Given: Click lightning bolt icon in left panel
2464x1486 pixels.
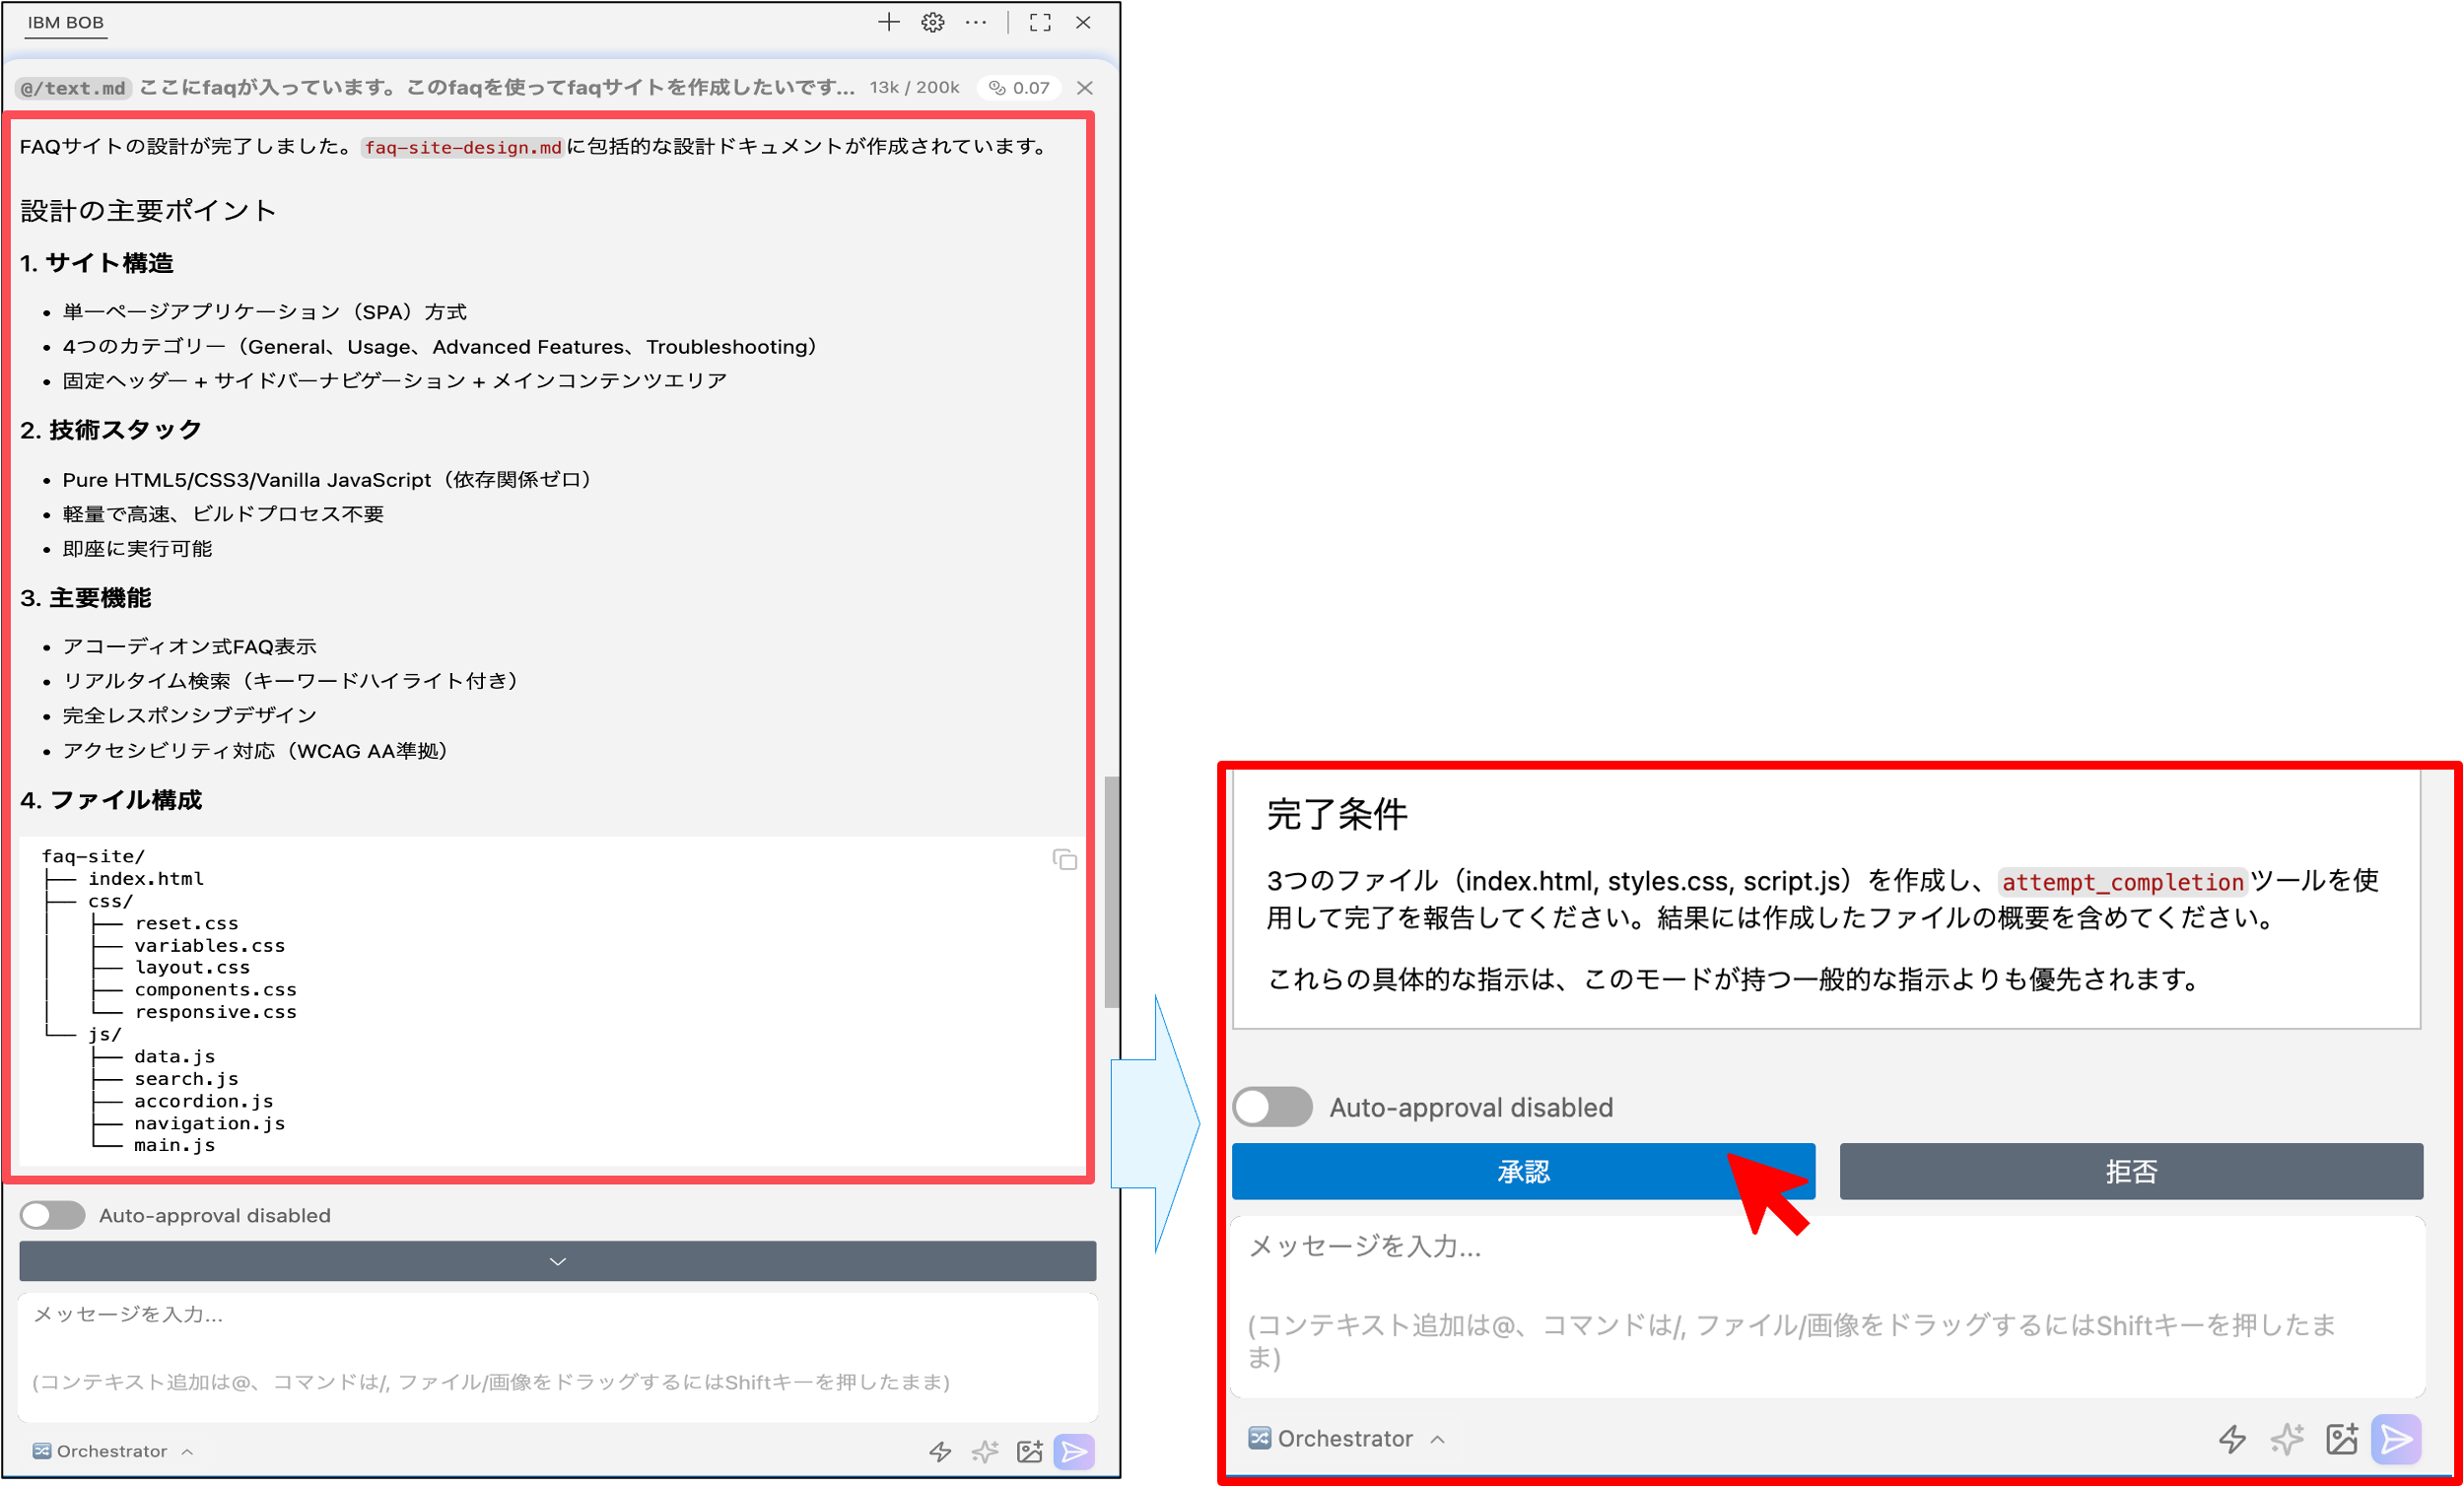Looking at the screenshot, I should click(x=940, y=1451).
